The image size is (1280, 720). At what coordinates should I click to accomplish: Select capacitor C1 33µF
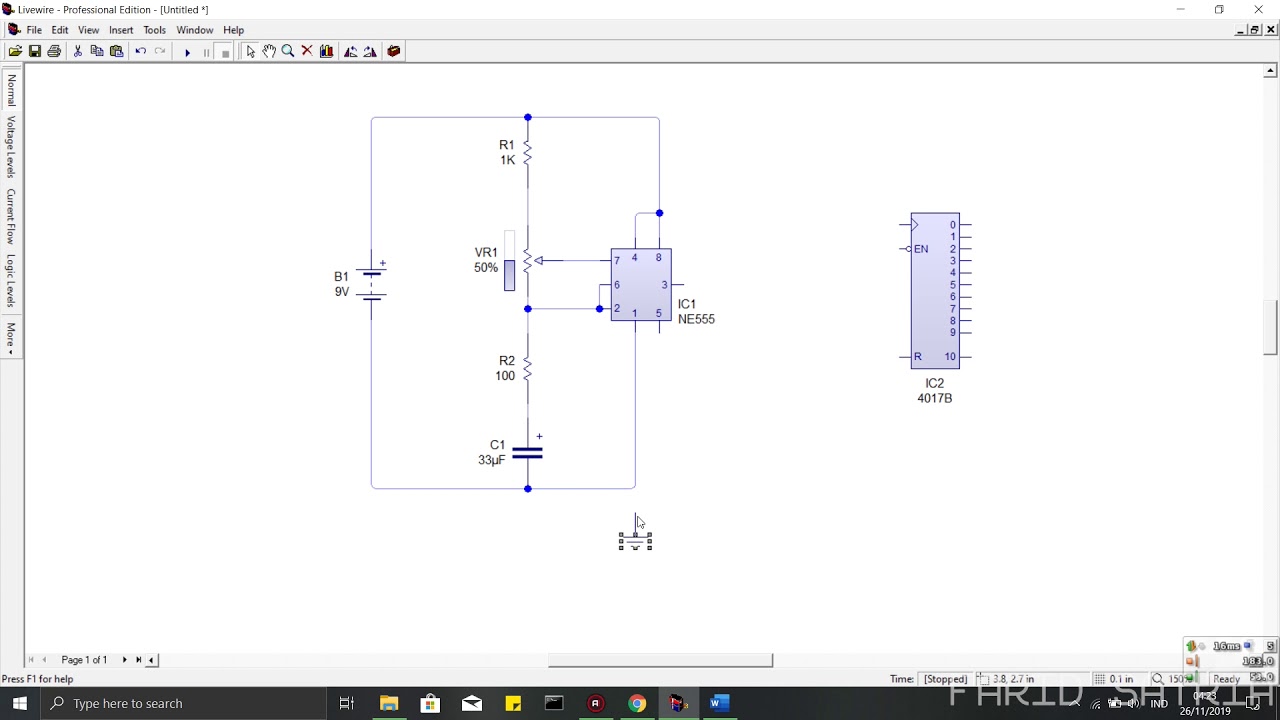pos(527,452)
